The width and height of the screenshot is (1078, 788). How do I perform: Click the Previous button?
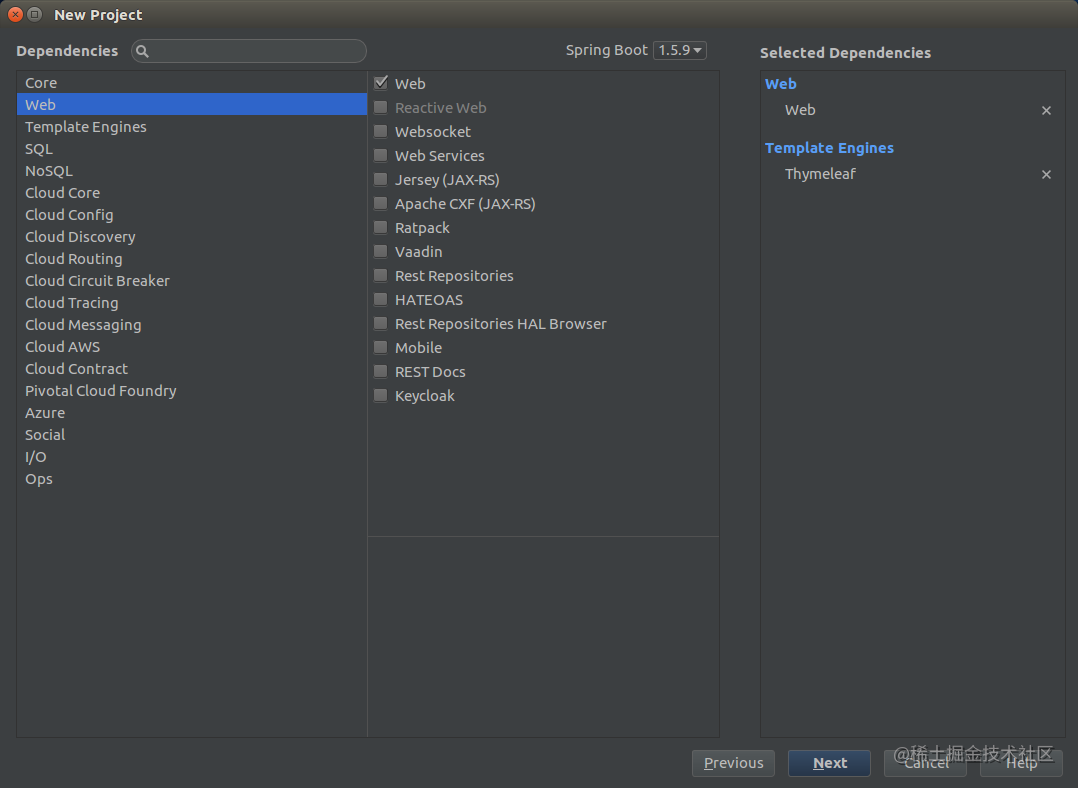[733, 763]
